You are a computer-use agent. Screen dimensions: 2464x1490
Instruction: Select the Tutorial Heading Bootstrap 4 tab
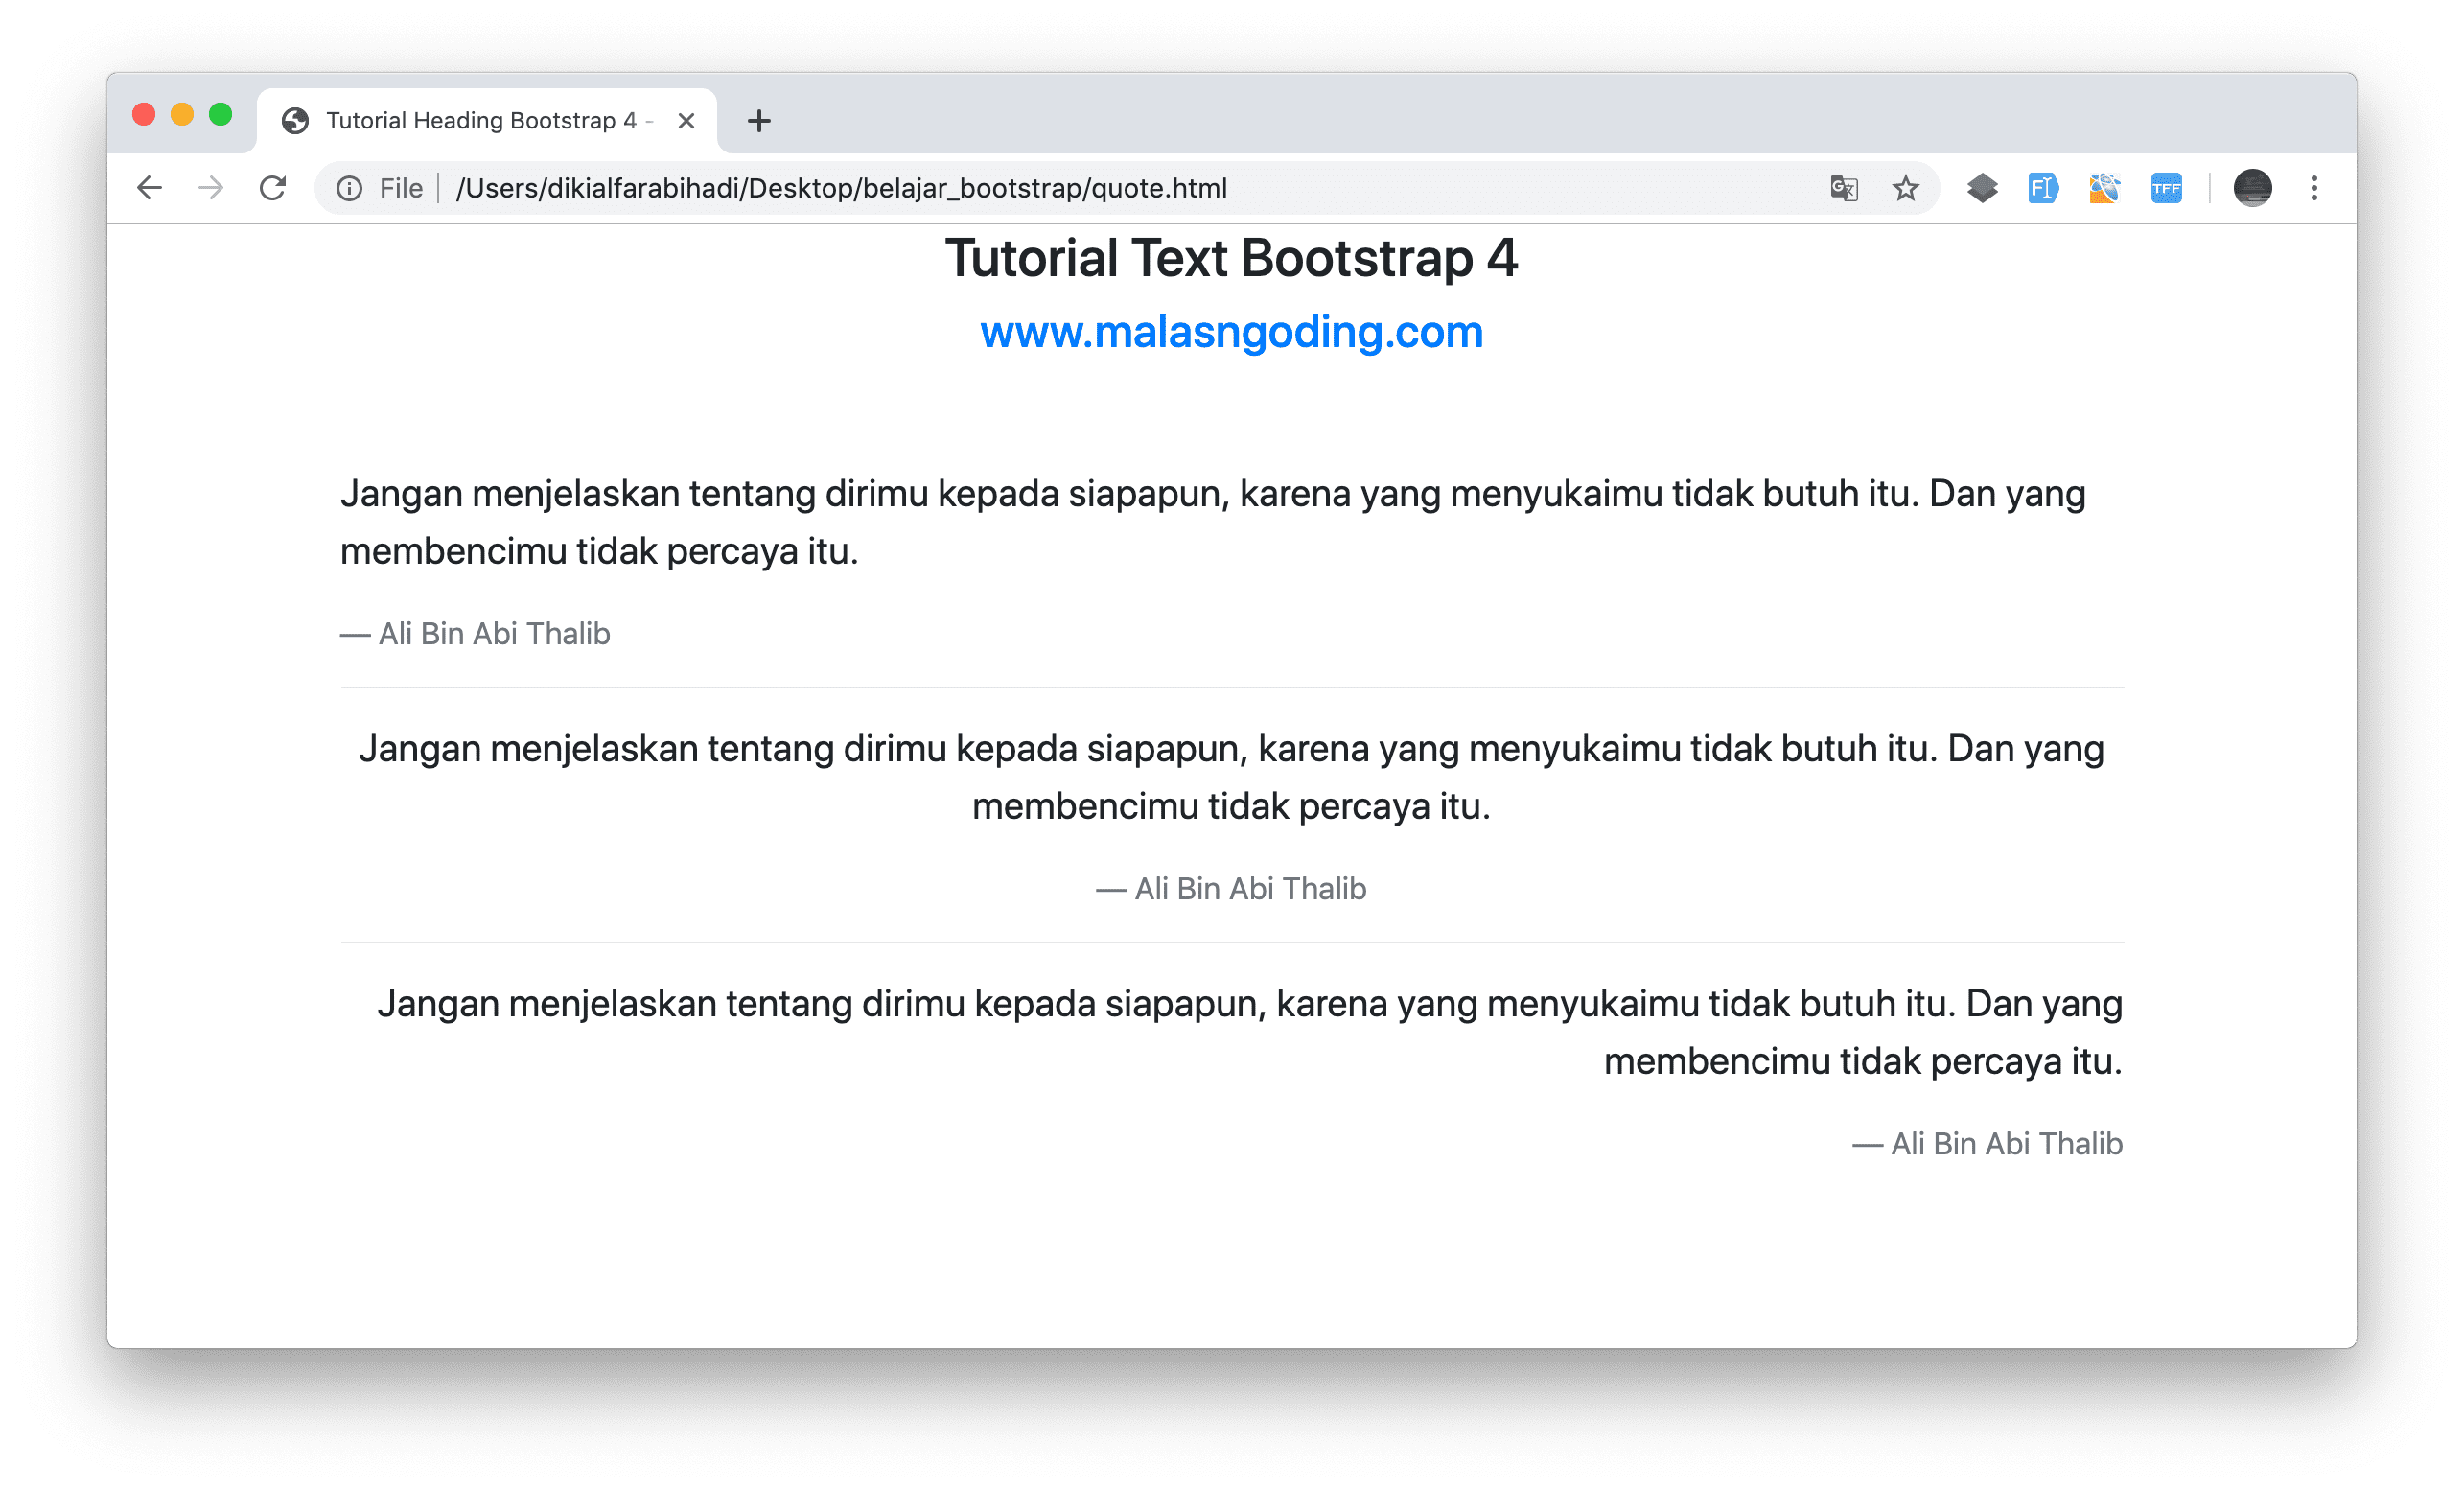[480, 121]
